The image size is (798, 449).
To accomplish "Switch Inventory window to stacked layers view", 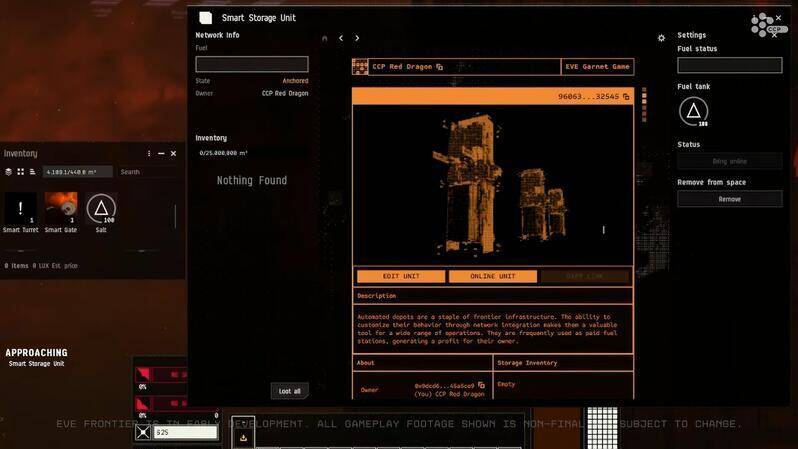I will [x=9, y=172].
